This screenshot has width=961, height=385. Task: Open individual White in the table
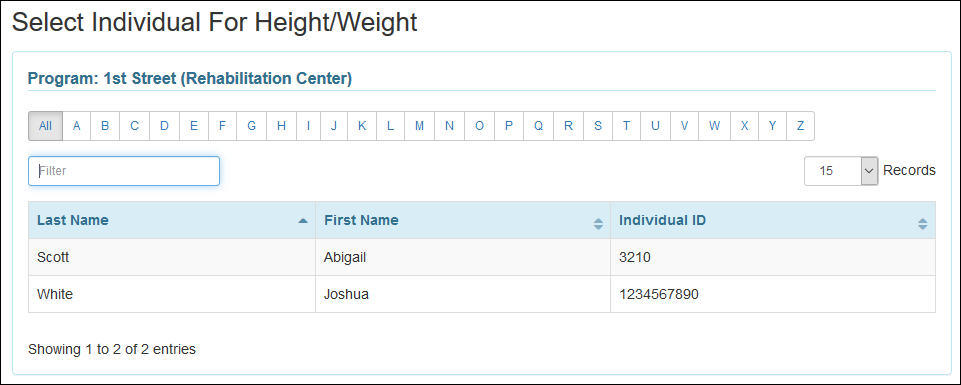[55, 294]
